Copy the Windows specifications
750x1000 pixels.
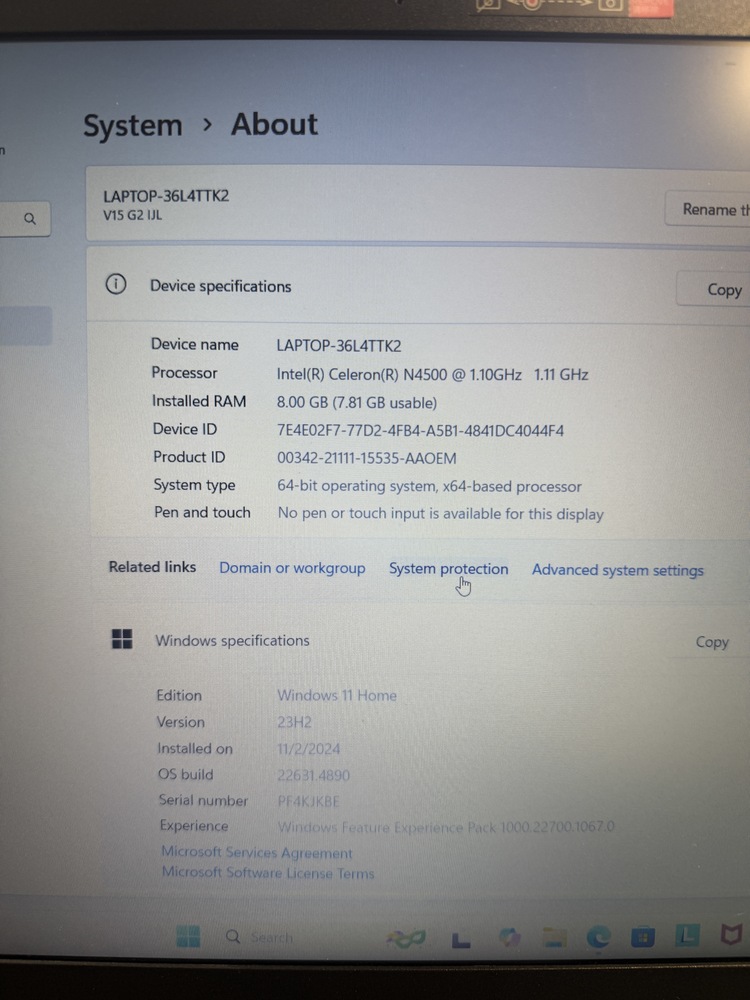click(712, 642)
